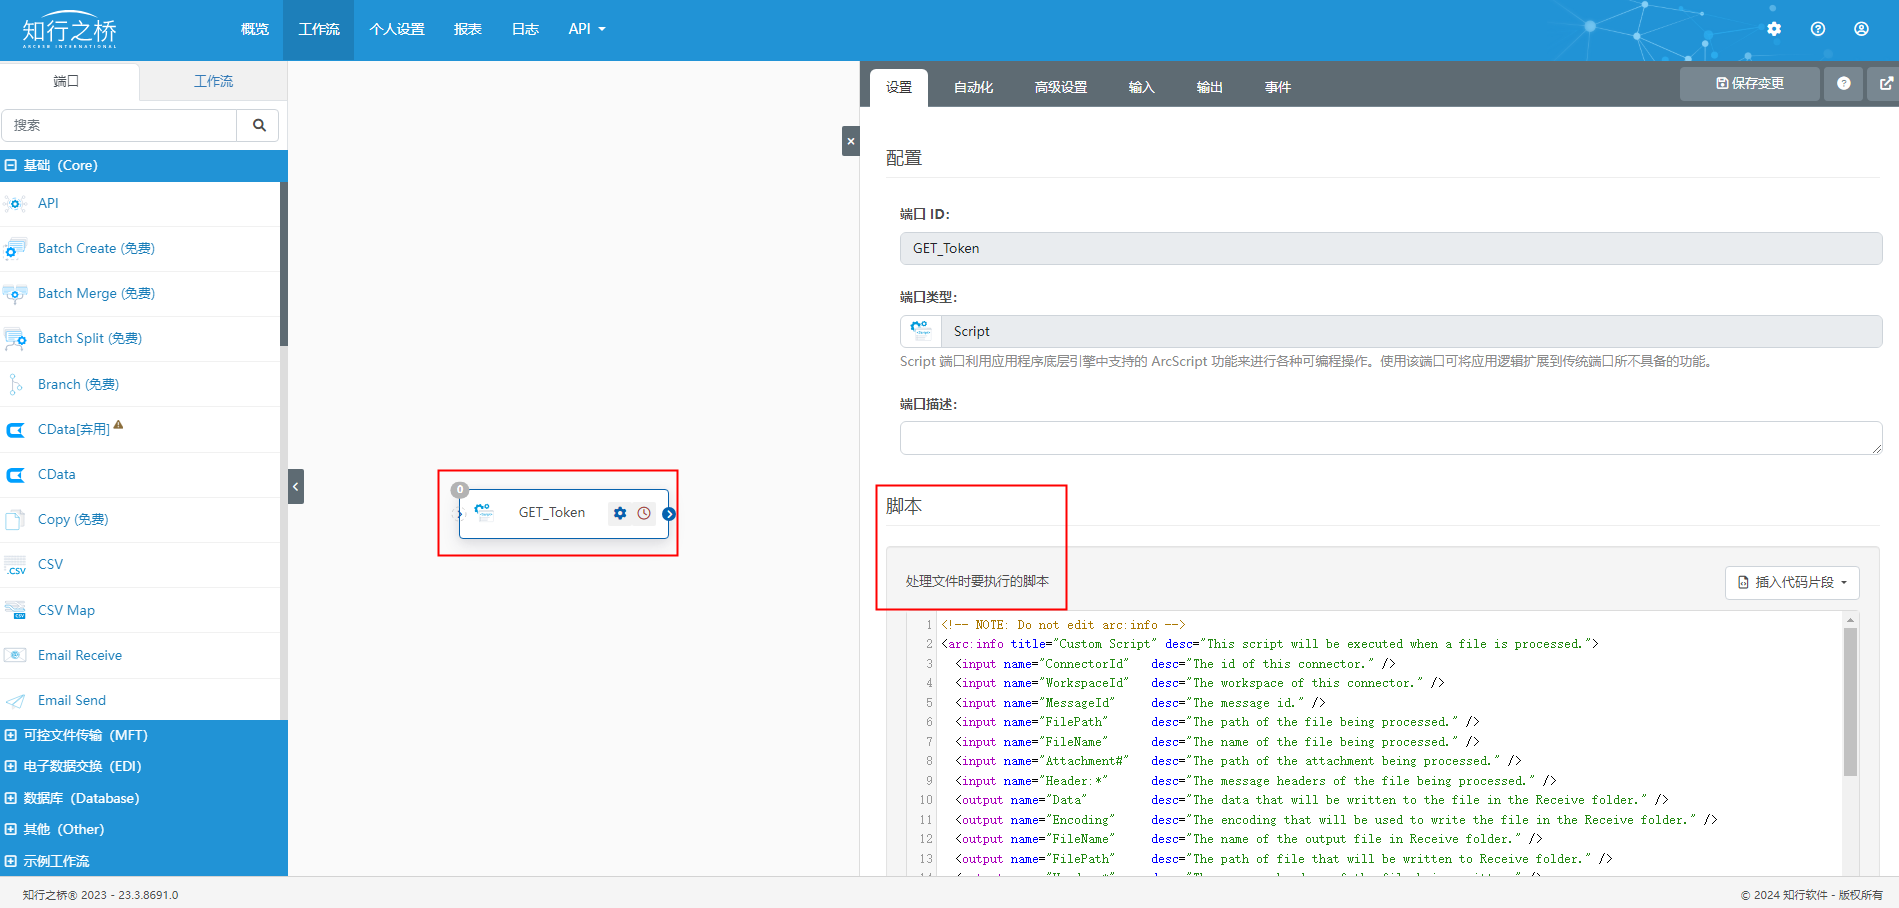Image resolution: width=1899 pixels, height=908 pixels.
Task: Switch to the 自动化 tab
Action: (972, 87)
